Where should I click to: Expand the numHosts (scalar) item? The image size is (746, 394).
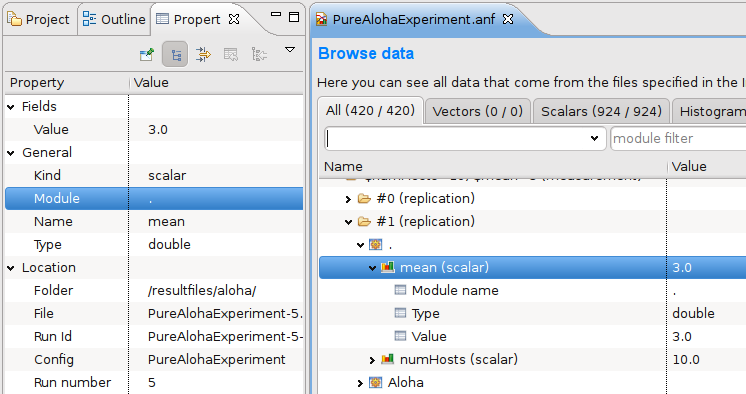pyautogui.click(x=372, y=360)
